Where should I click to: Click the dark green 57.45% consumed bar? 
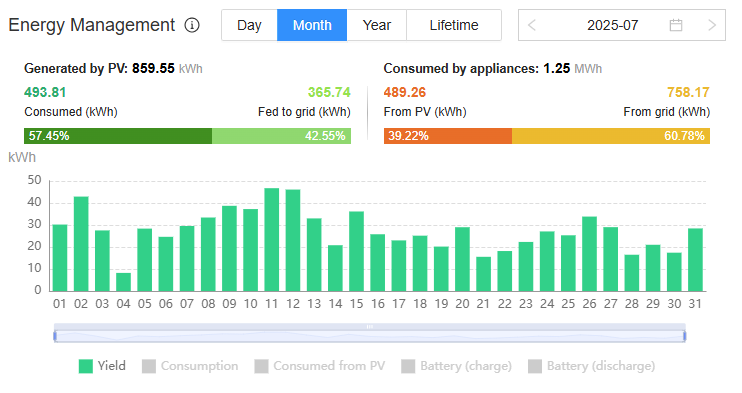click(118, 136)
